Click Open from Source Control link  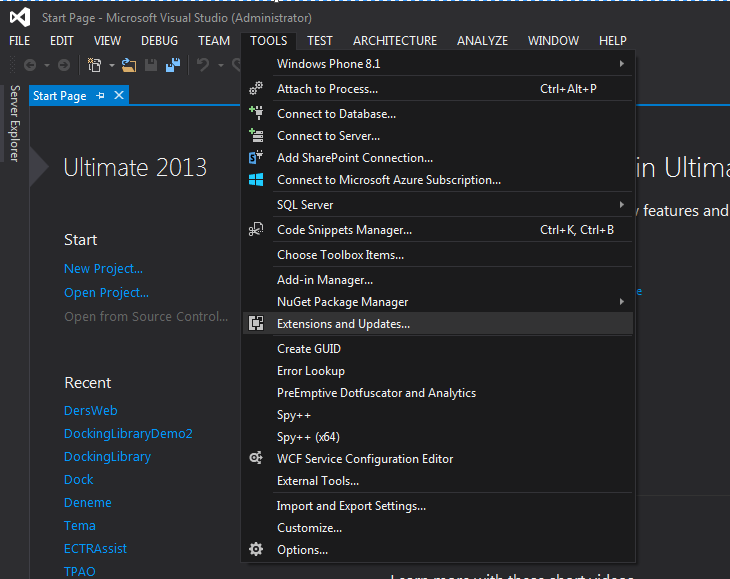coord(146,316)
